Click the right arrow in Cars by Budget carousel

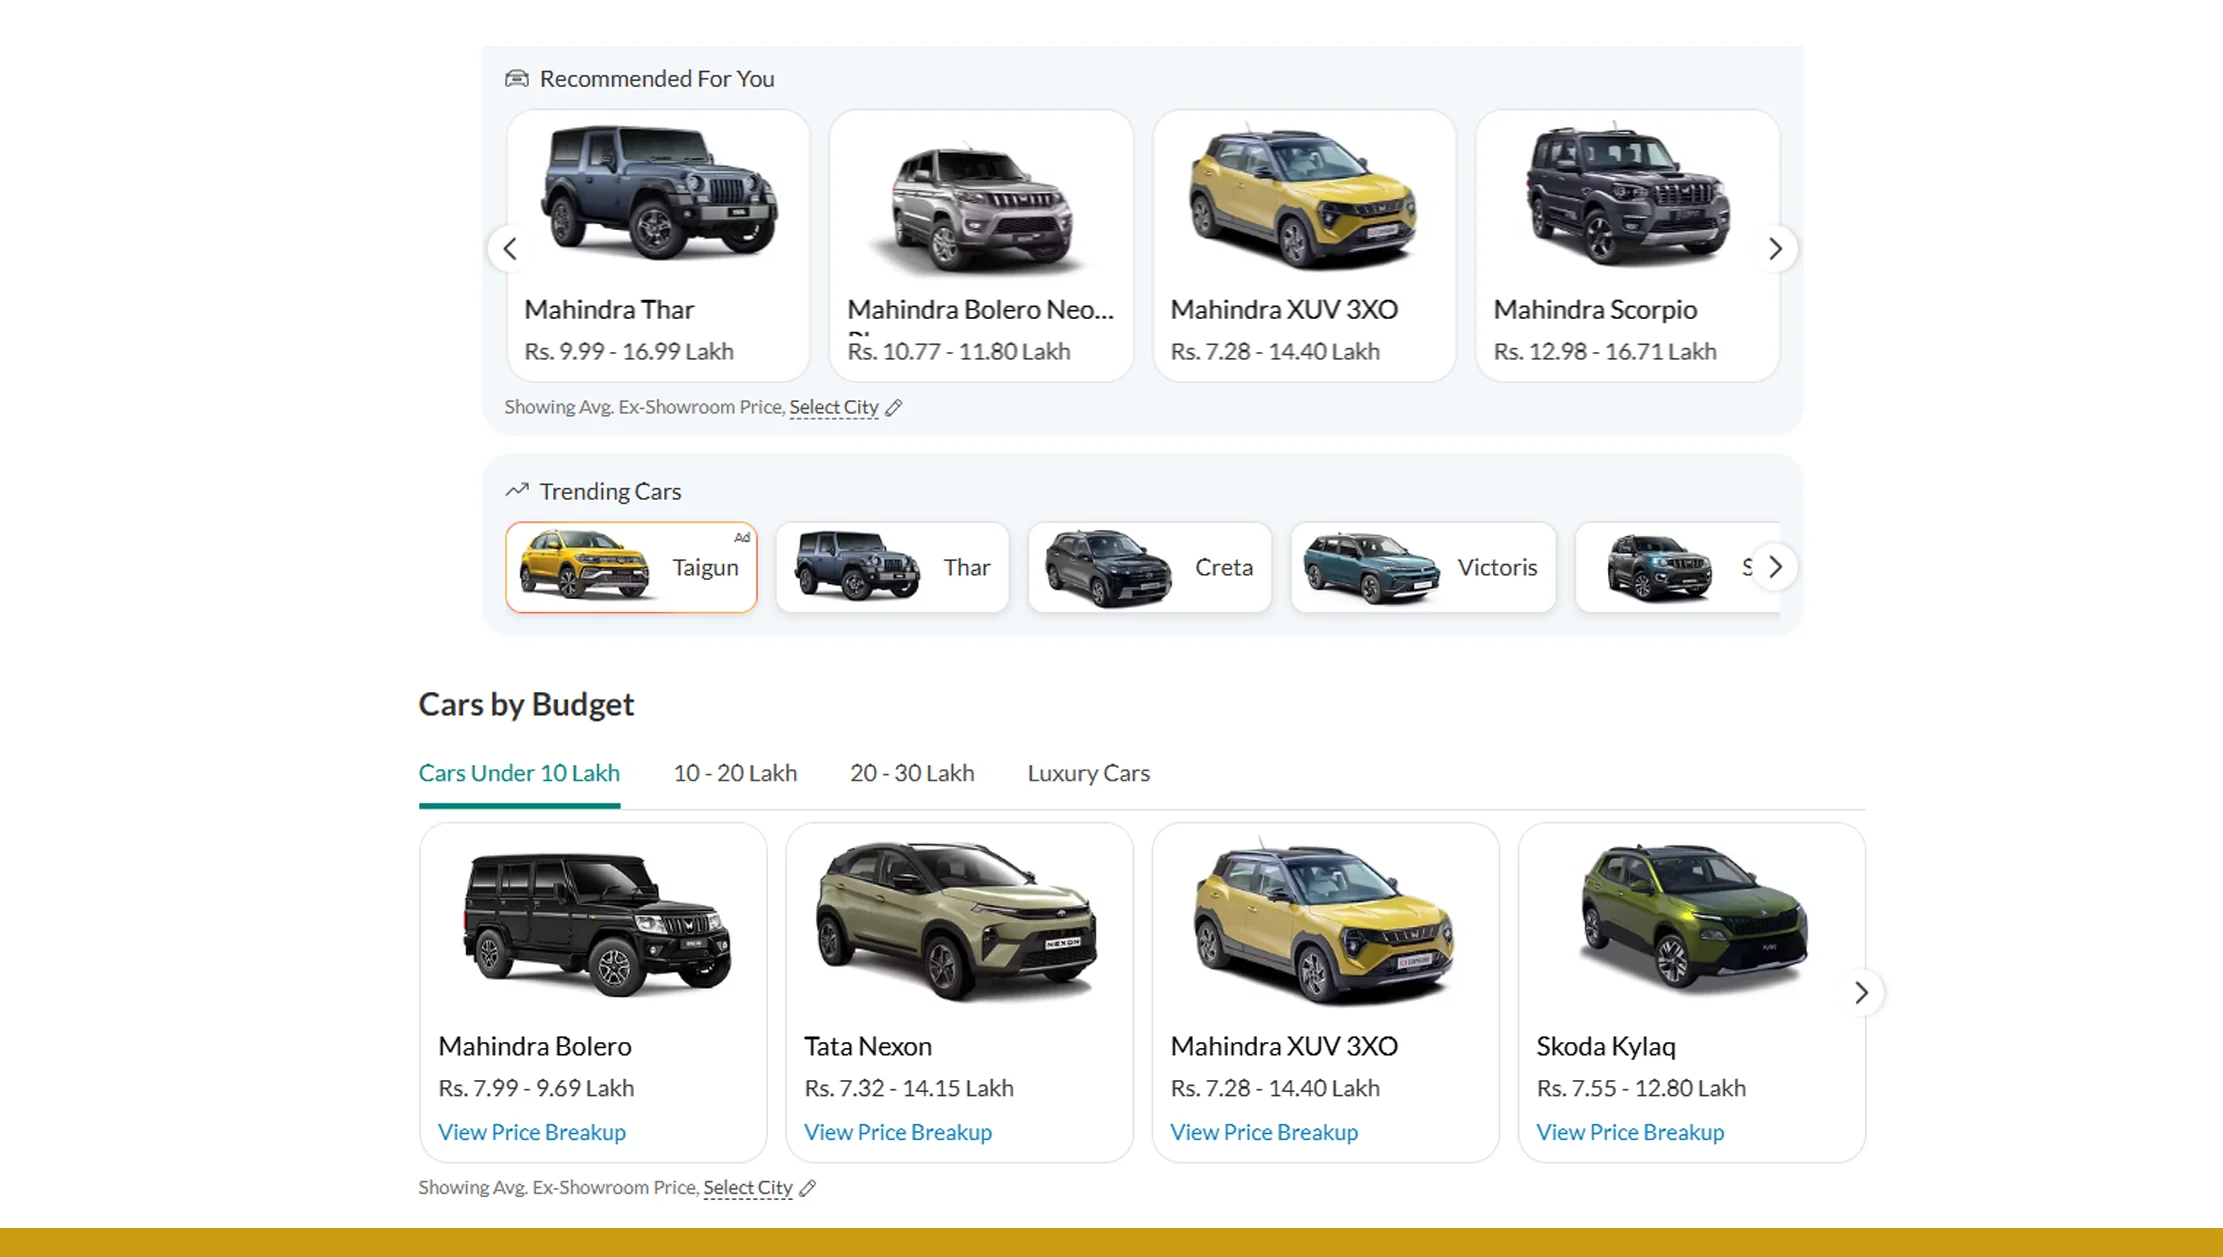(1861, 993)
